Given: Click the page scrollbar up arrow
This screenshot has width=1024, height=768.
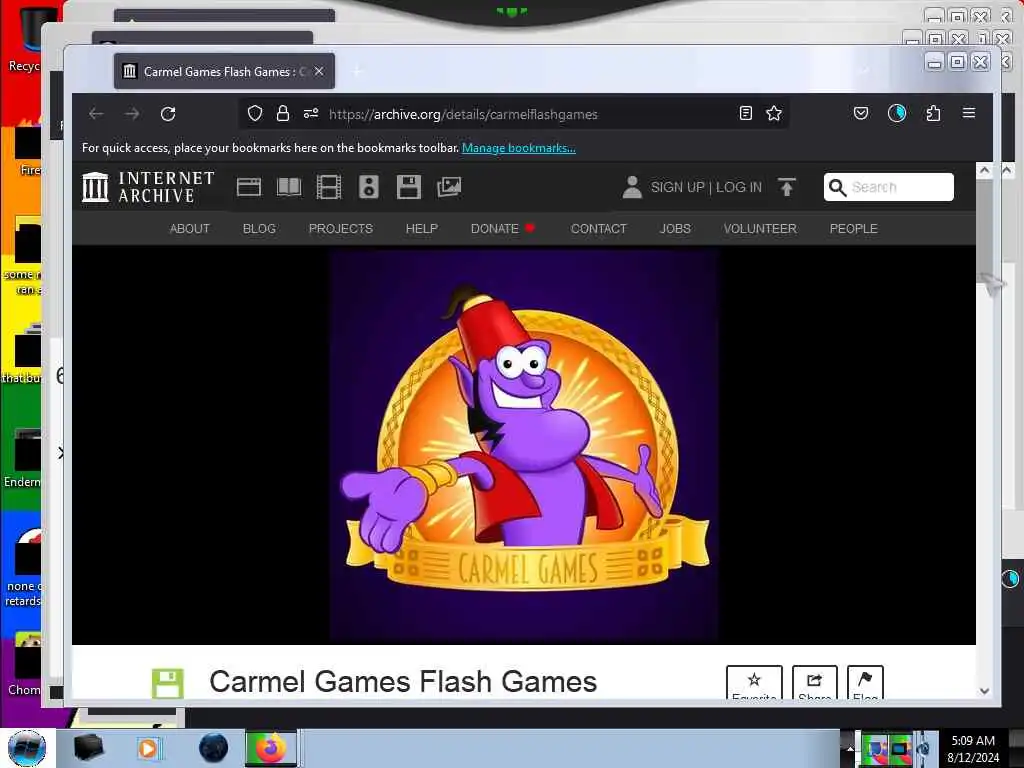Looking at the screenshot, I should coord(984,170).
